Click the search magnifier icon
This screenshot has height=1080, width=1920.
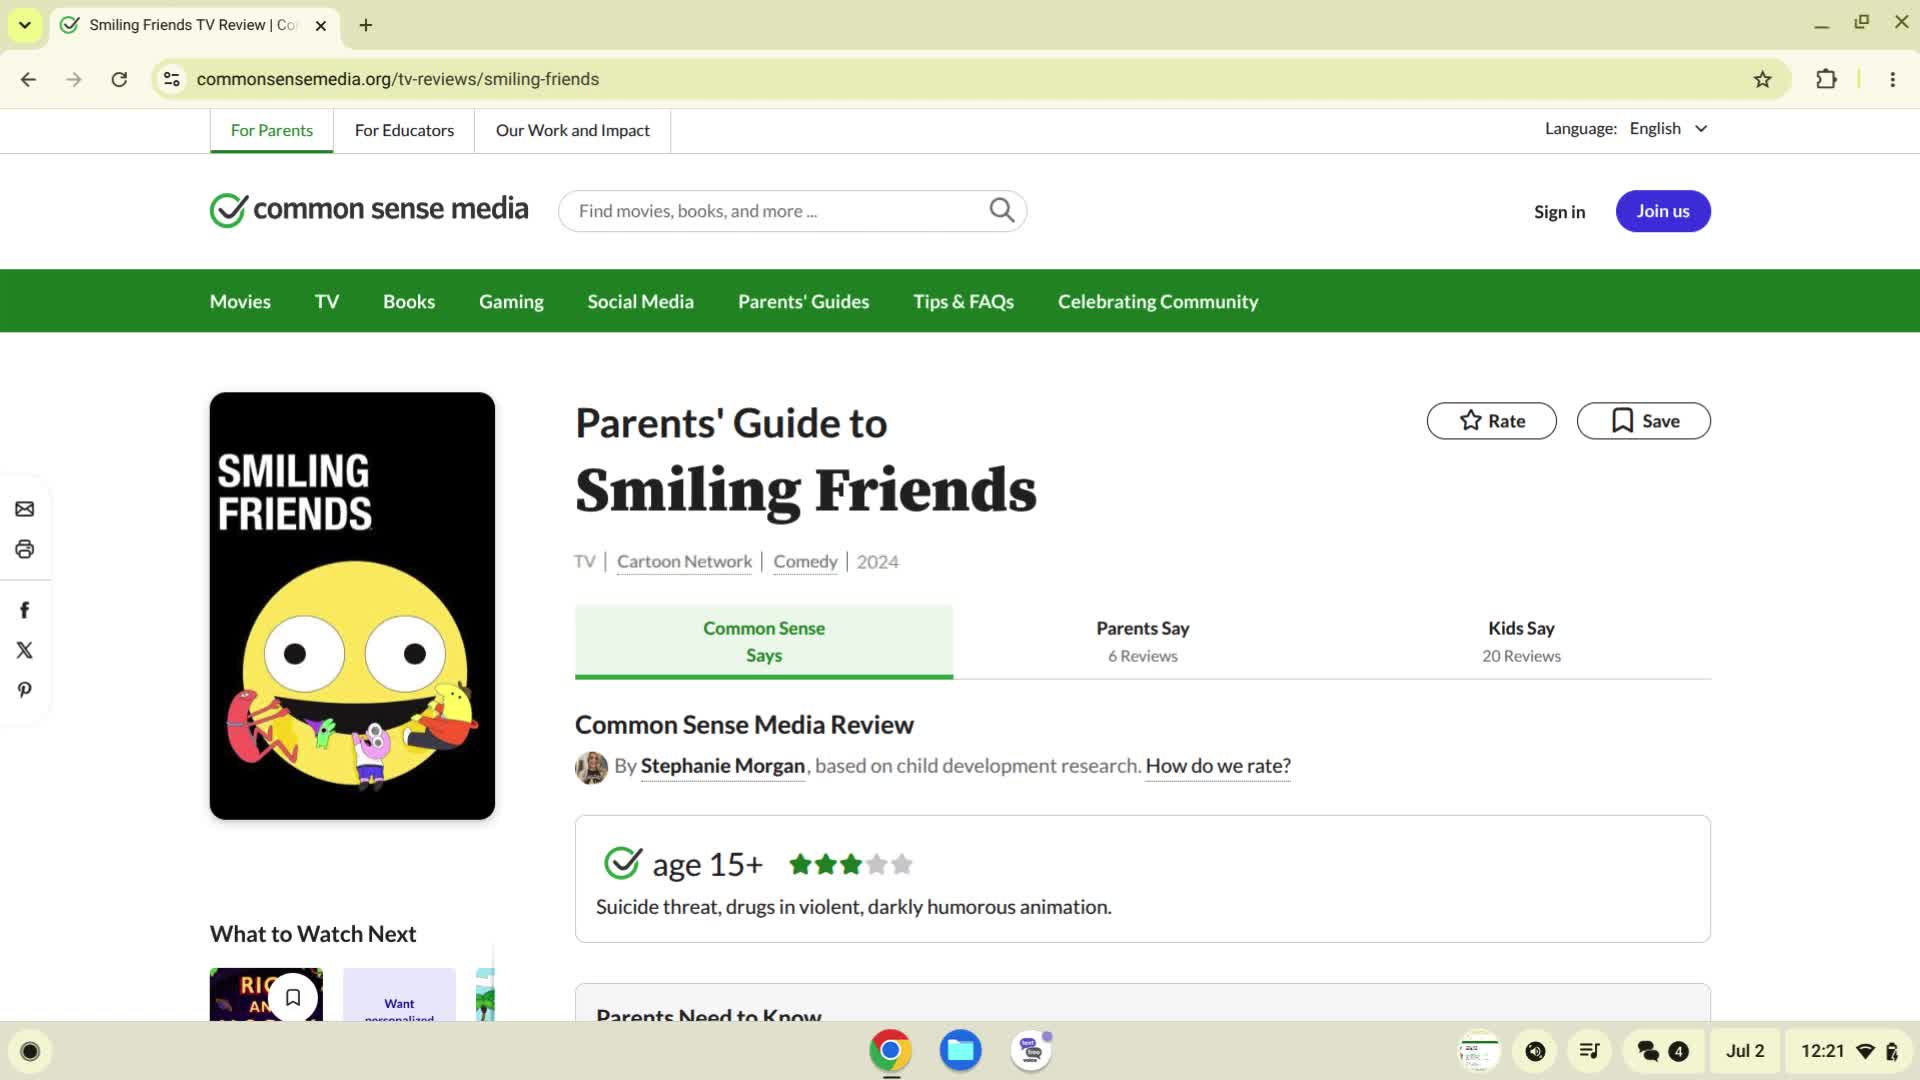(1002, 210)
